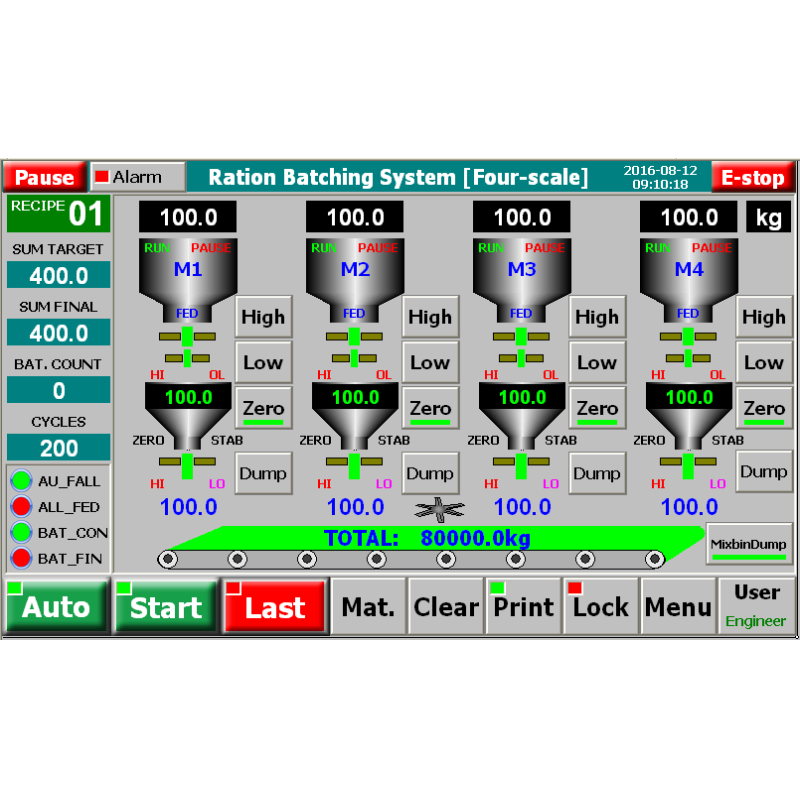Click Dump button for M2

pyautogui.click(x=430, y=473)
